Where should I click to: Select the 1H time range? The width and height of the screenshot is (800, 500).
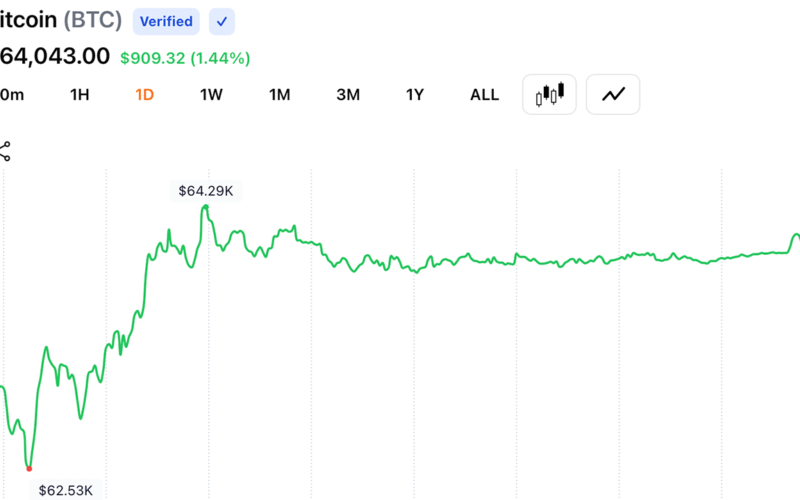click(80, 95)
